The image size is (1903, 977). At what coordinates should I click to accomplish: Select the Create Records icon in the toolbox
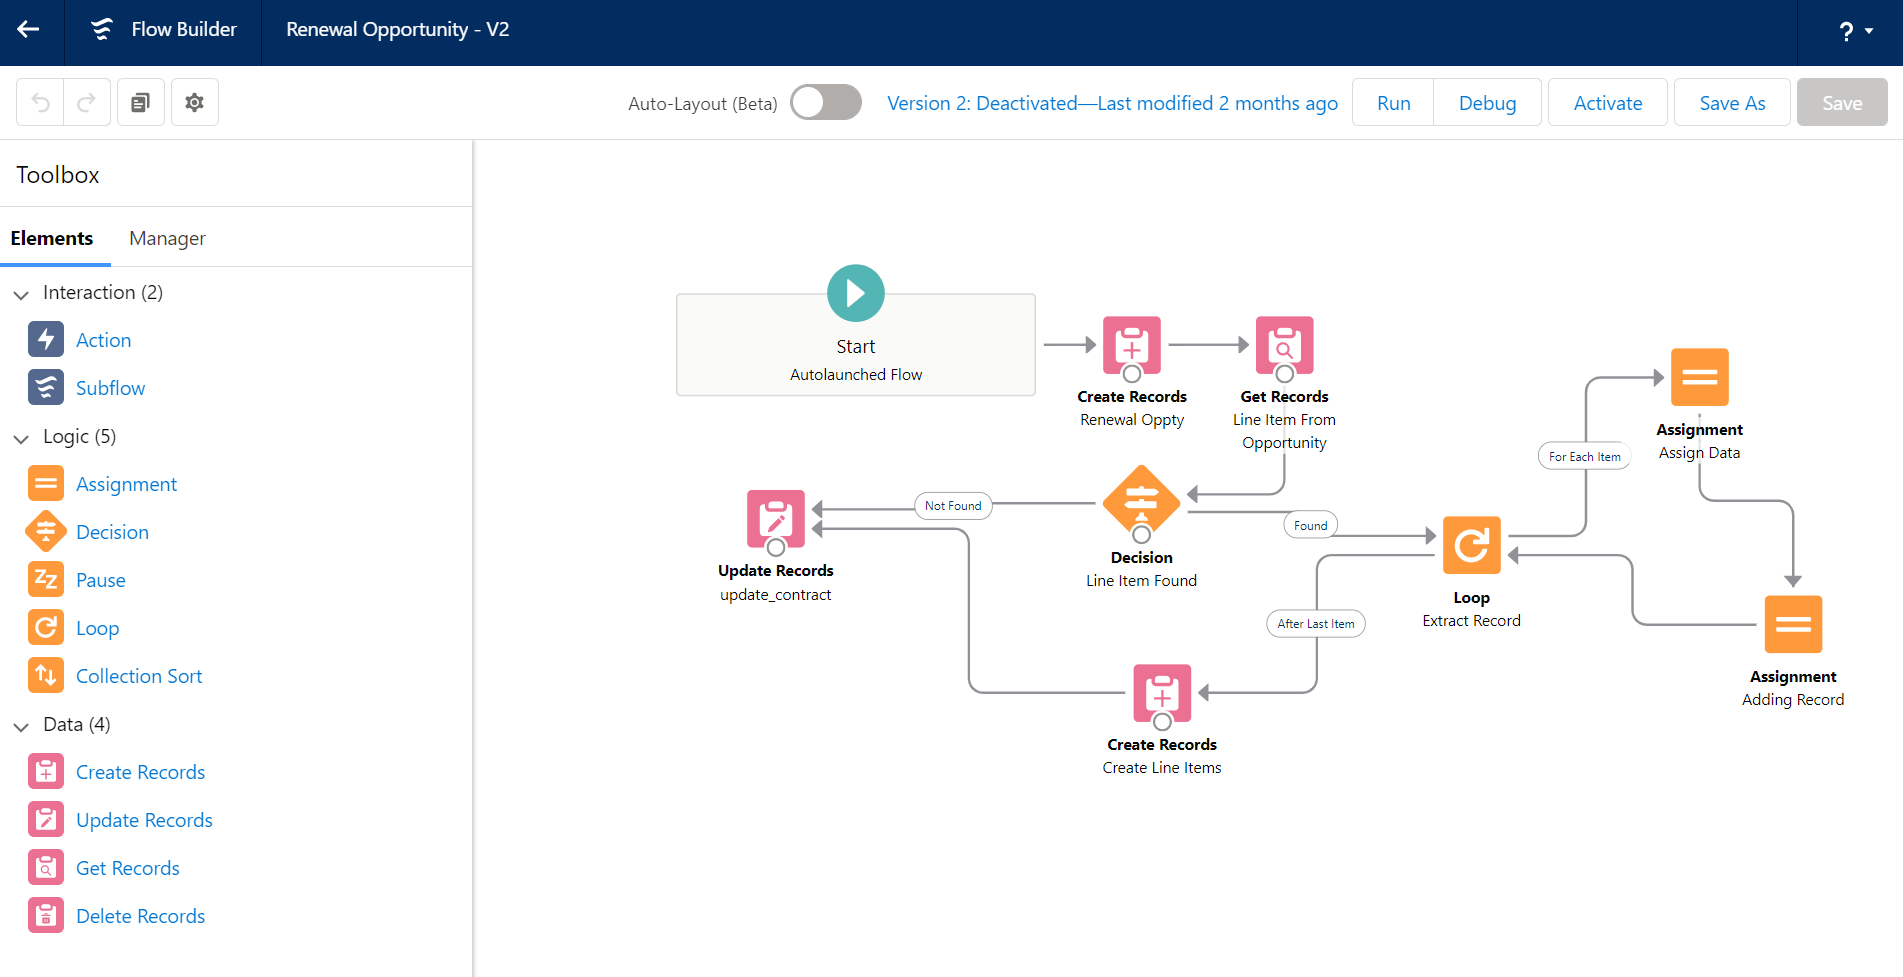[x=46, y=772]
